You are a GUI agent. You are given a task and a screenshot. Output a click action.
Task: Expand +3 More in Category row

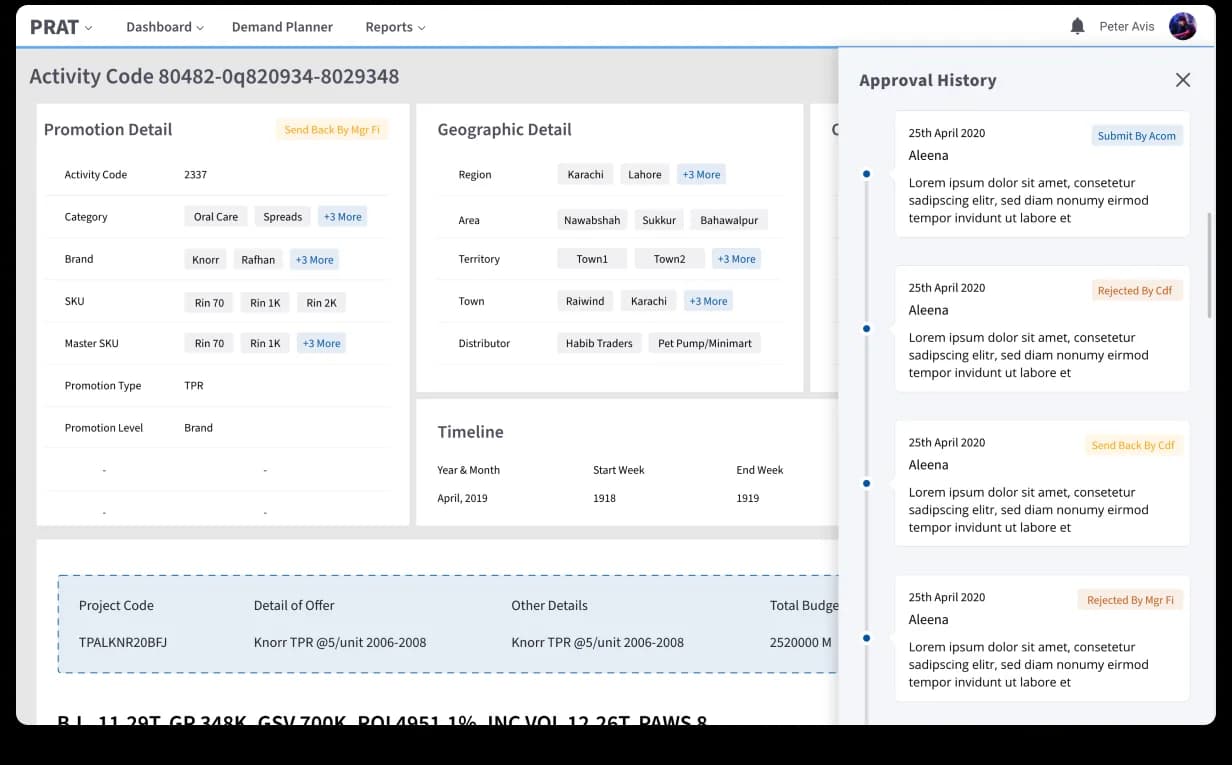[342, 217]
